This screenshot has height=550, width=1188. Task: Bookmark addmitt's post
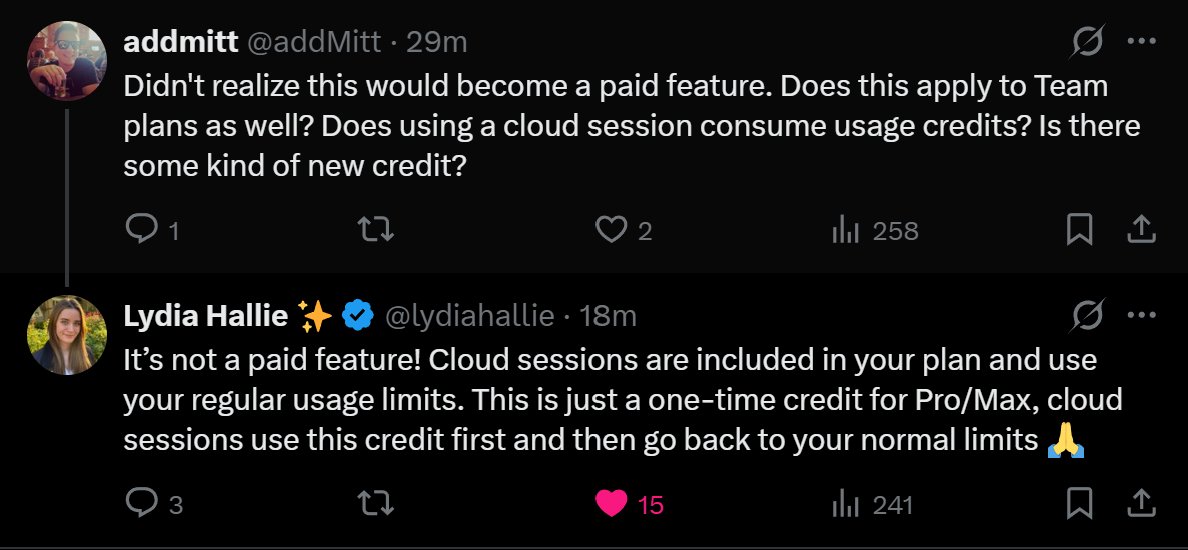point(1079,230)
